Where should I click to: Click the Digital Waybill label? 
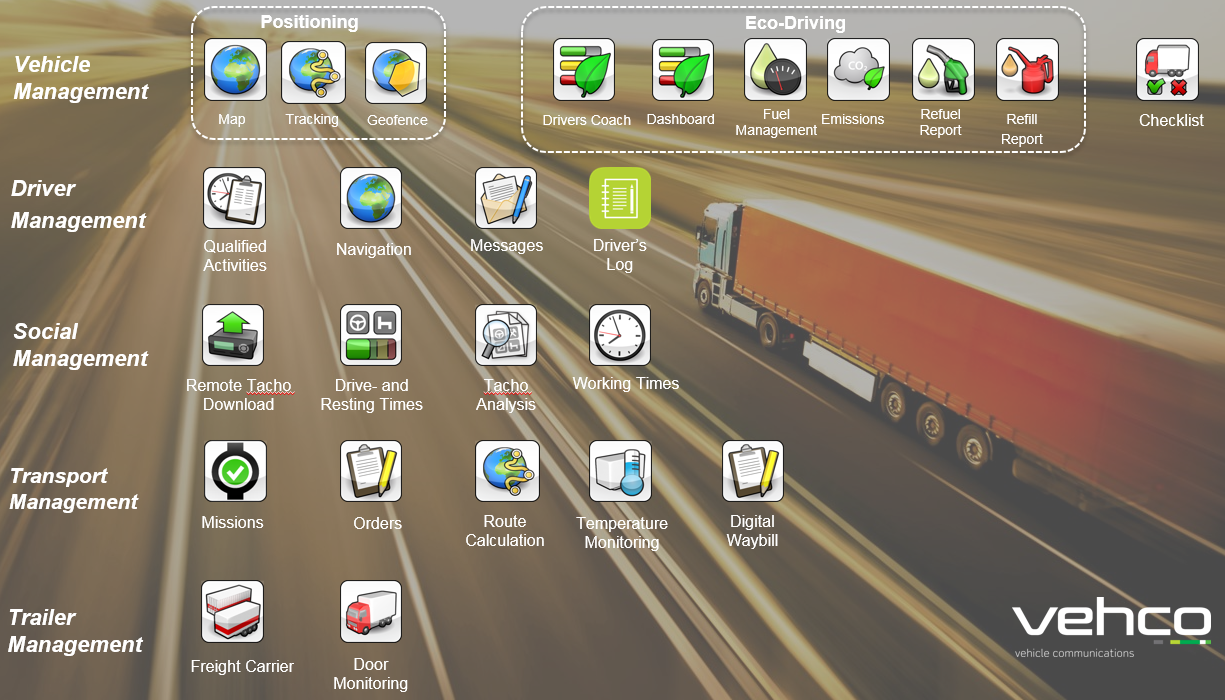(x=752, y=531)
